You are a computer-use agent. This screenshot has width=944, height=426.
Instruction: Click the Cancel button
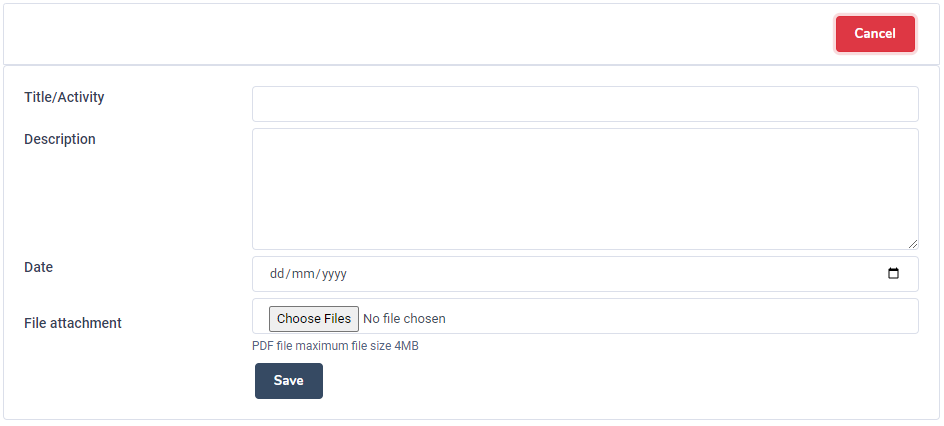tap(875, 34)
